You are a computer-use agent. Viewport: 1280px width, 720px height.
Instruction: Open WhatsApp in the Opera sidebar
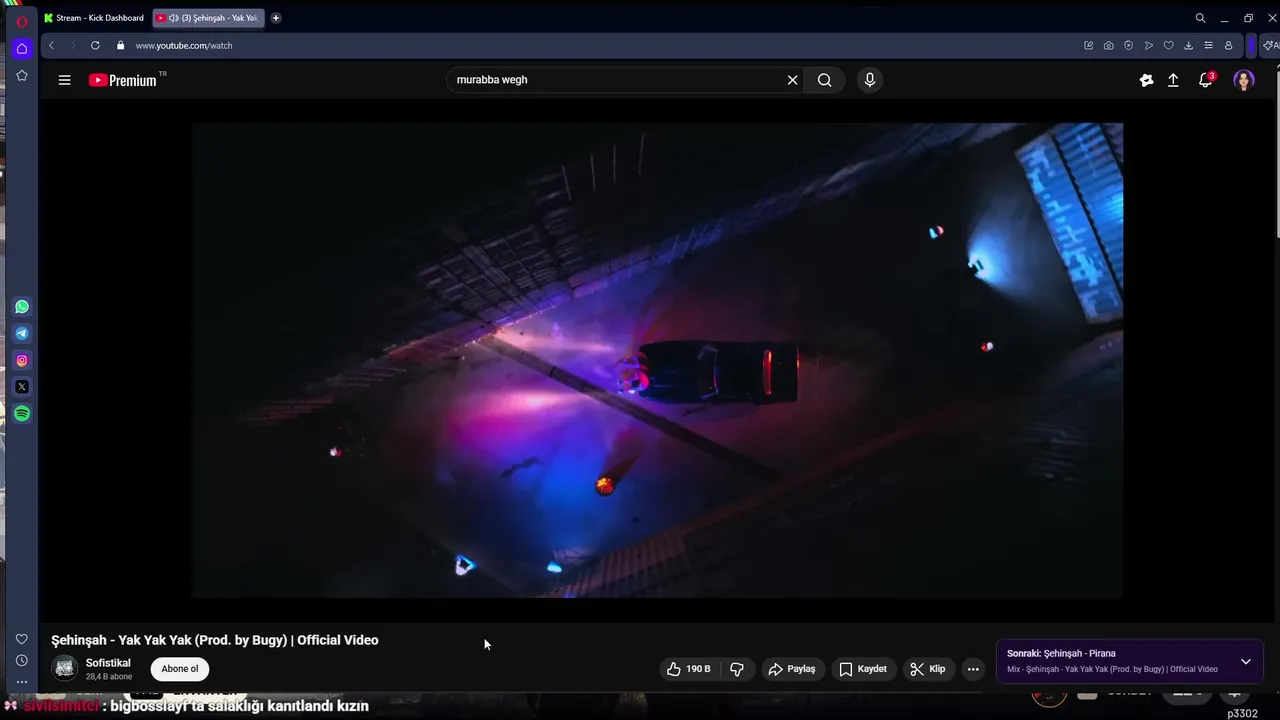point(22,307)
